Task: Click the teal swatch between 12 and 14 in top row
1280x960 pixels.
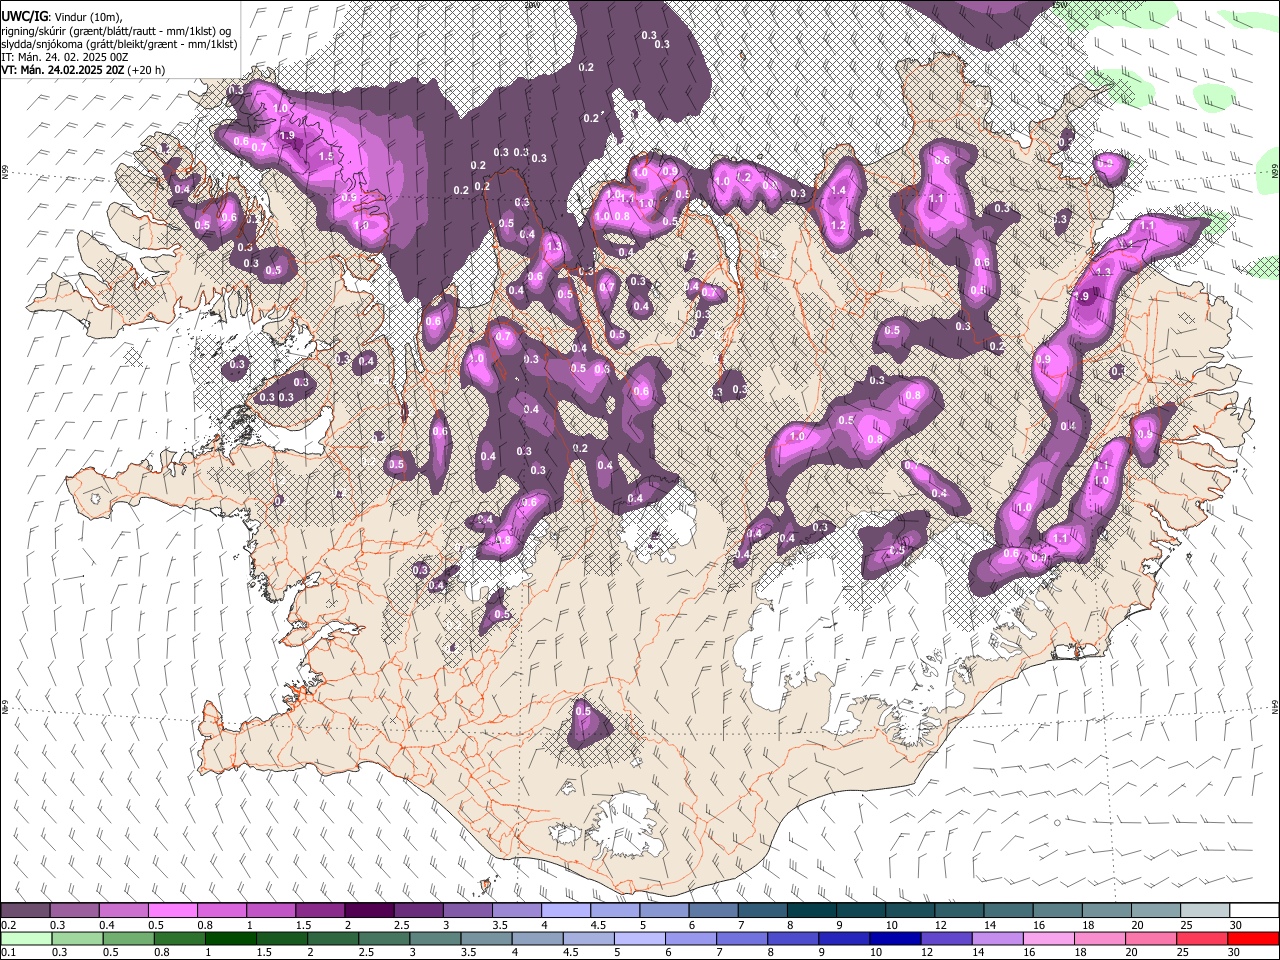Action: [960, 911]
